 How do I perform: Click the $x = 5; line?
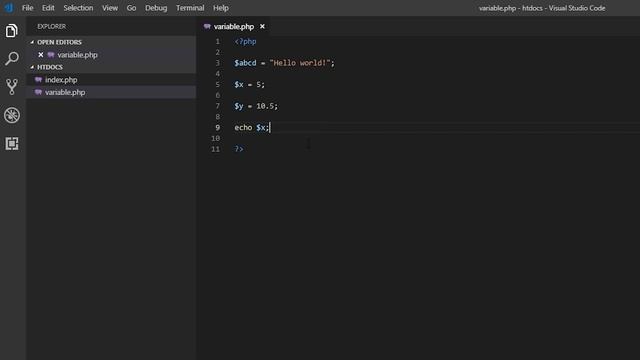pos(249,84)
